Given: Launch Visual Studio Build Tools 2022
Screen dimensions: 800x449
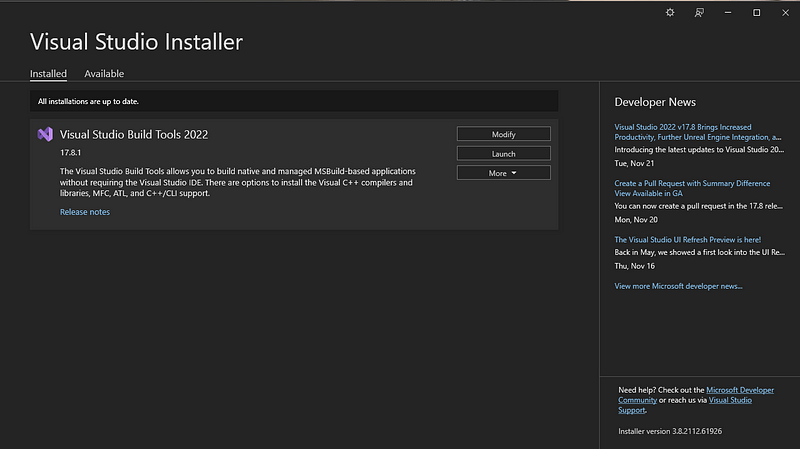Looking at the screenshot, I should pos(504,154).
